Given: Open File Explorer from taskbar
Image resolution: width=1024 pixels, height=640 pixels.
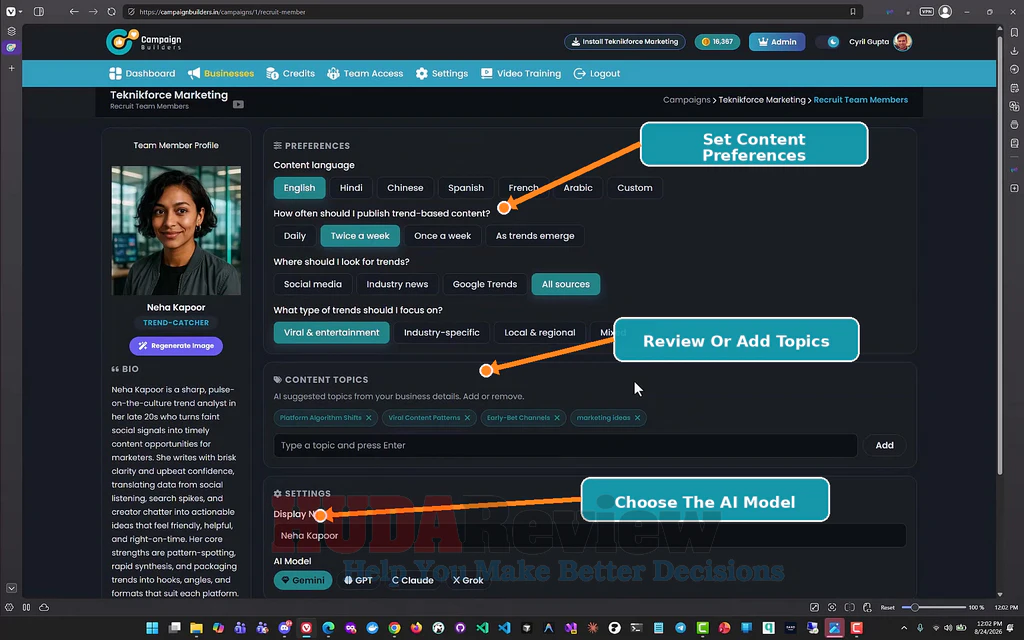Looking at the screenshot, I should click(196, 628).
